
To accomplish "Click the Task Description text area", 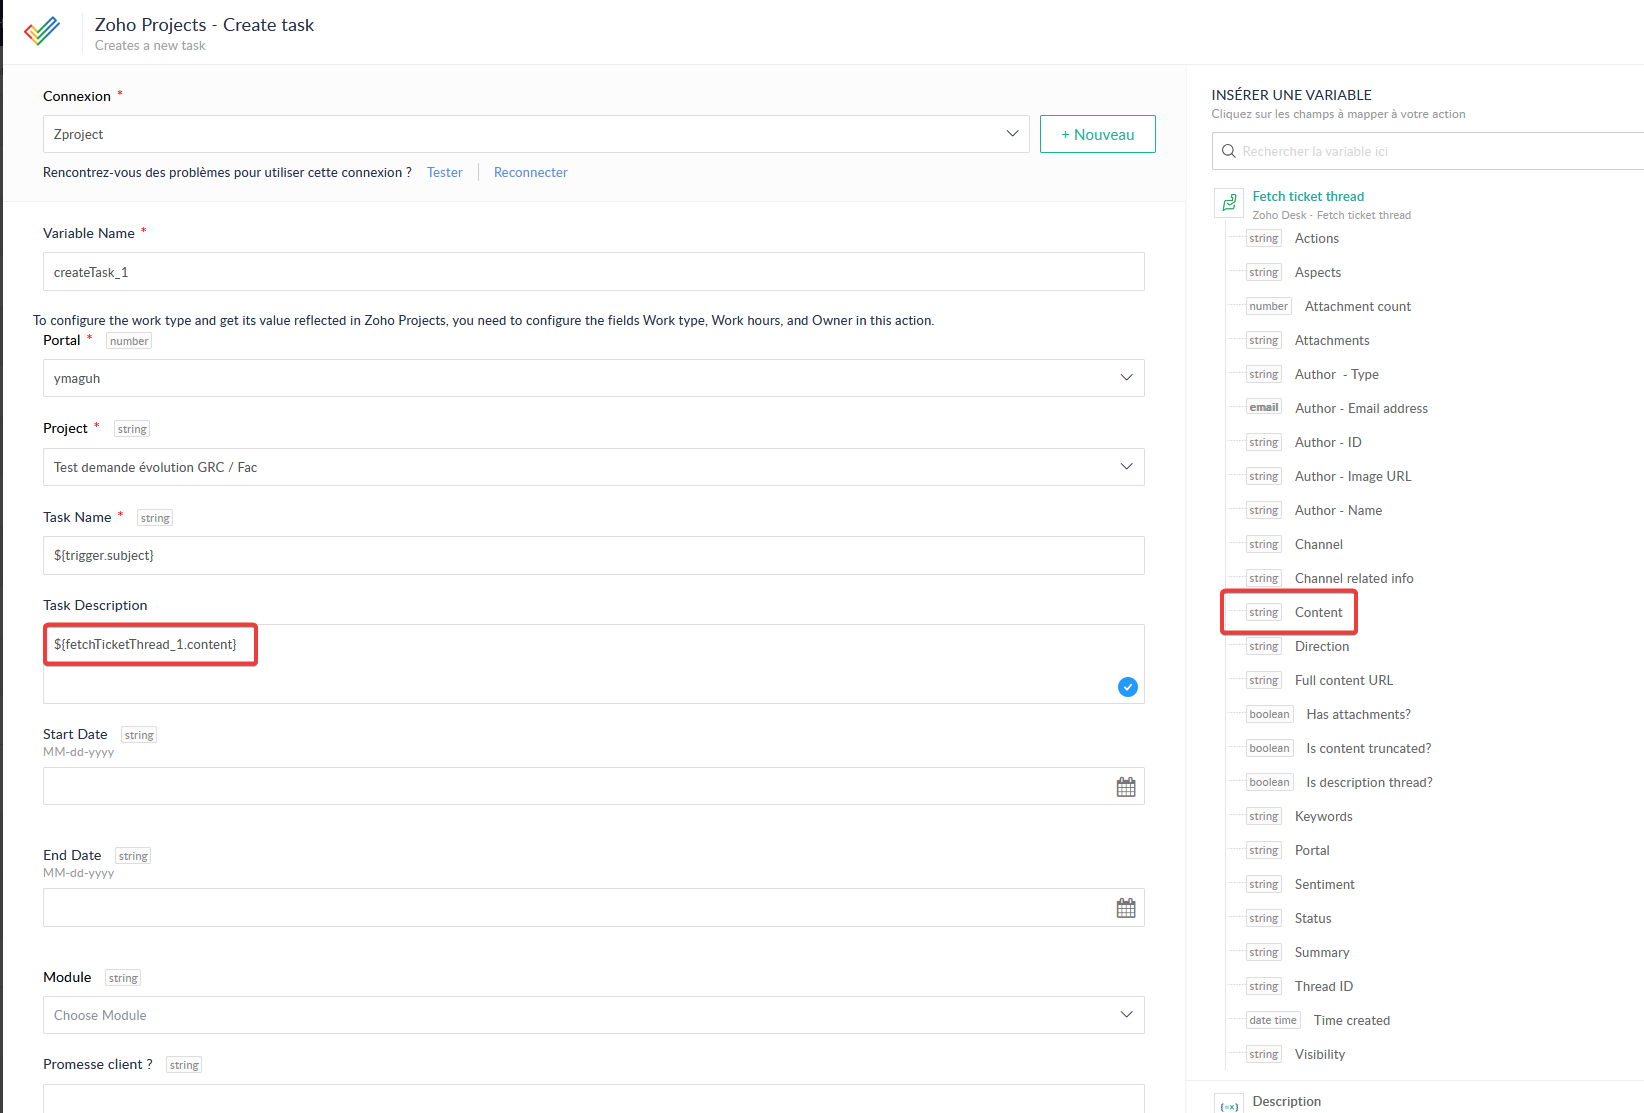I will coord(594,664).
